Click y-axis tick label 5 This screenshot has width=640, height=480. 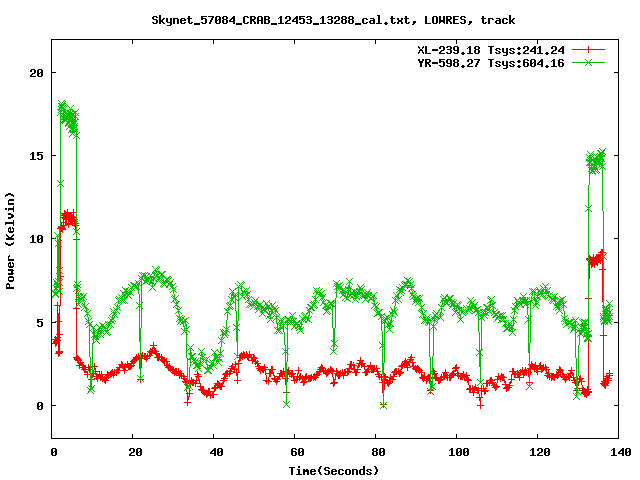[x=40, y=323]
